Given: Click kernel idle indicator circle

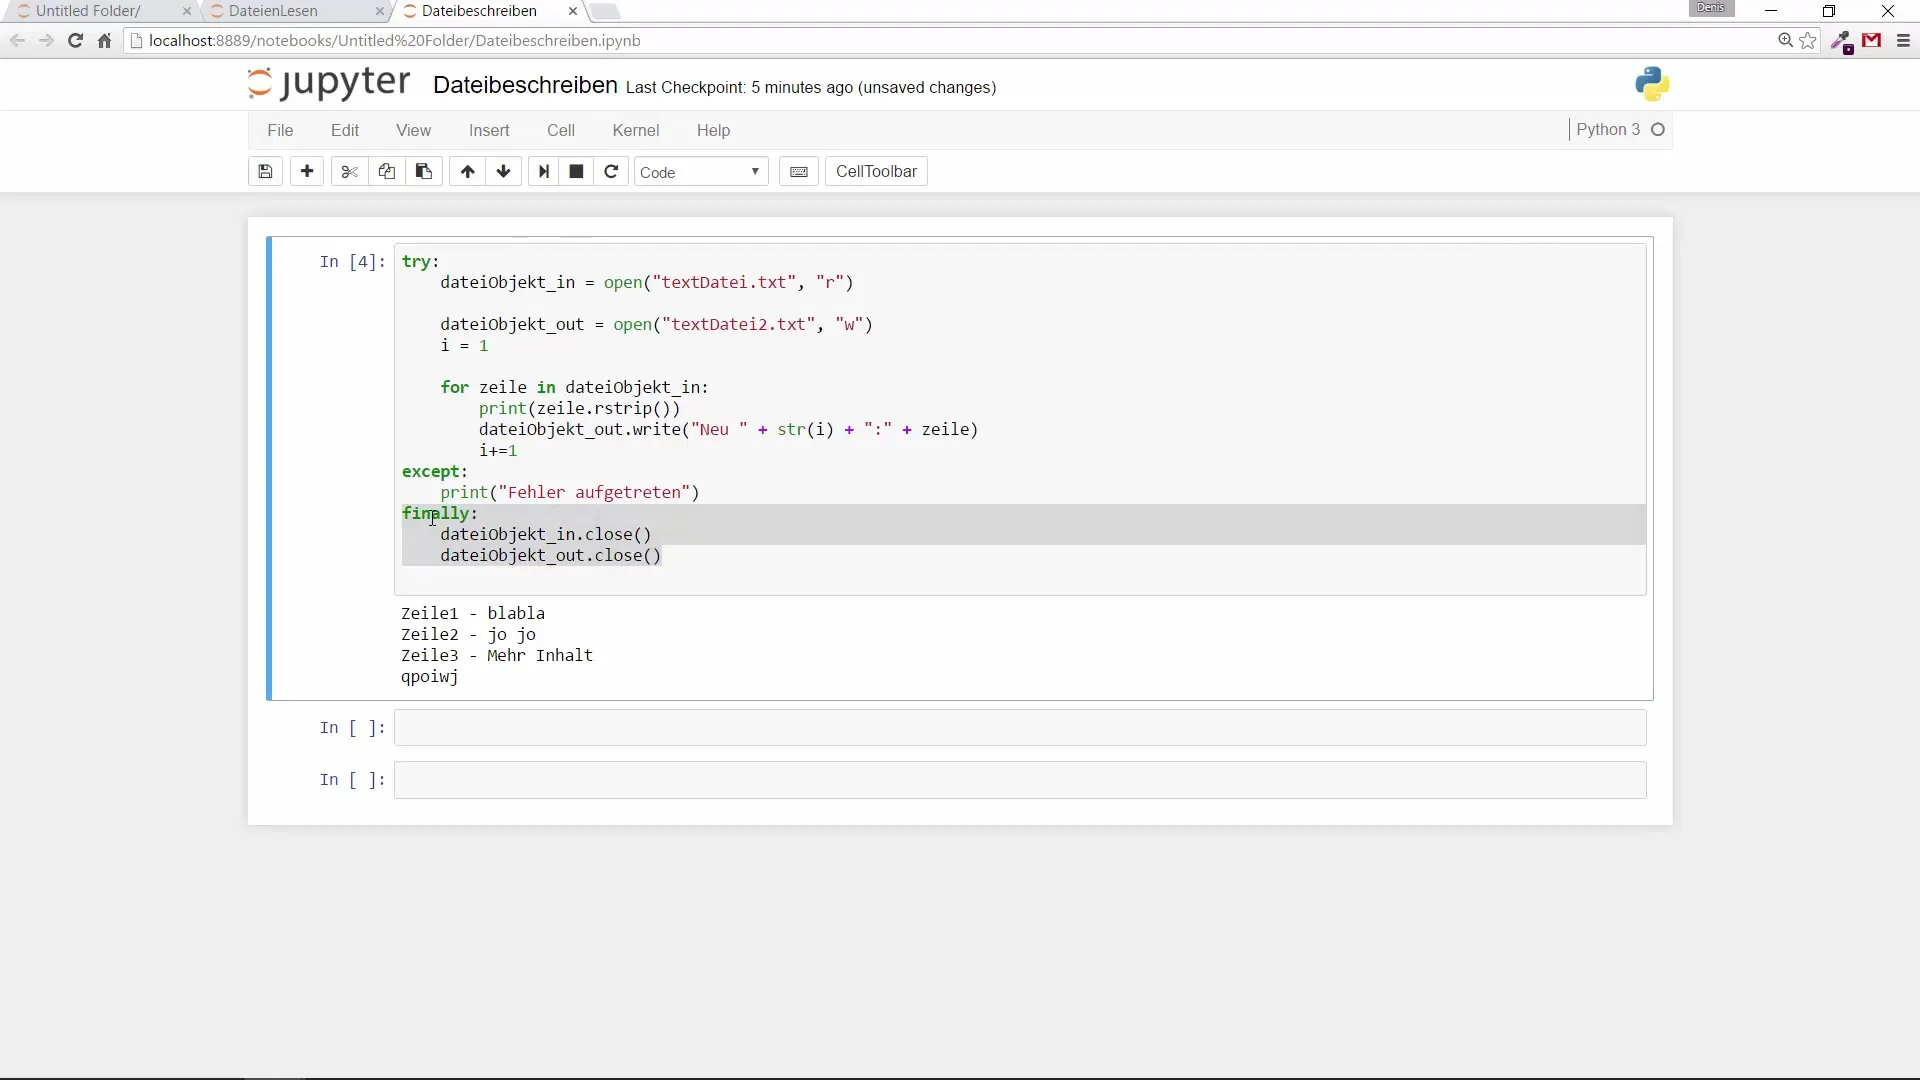Looking at the screenshot, I should click(1658, 130).
